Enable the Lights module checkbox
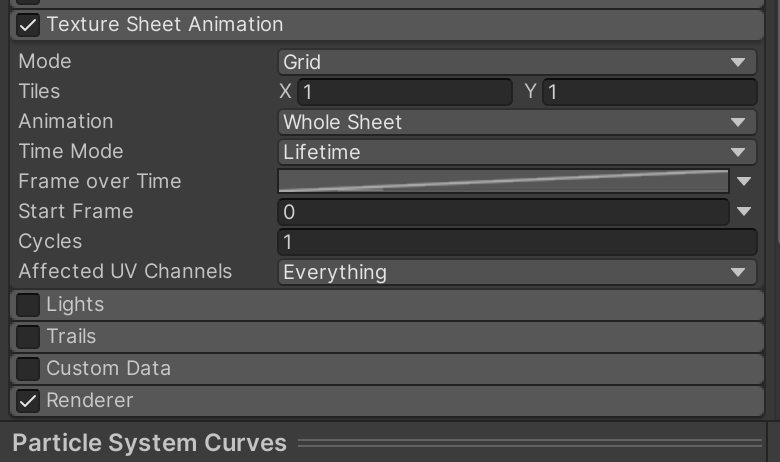Viewport: 780px width, 462px height. point(28,305)
